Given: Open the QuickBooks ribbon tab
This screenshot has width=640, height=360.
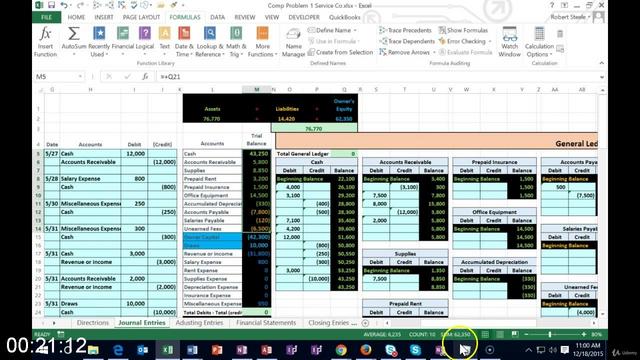Looking at the screenshot, I should (x=344, y=17).
